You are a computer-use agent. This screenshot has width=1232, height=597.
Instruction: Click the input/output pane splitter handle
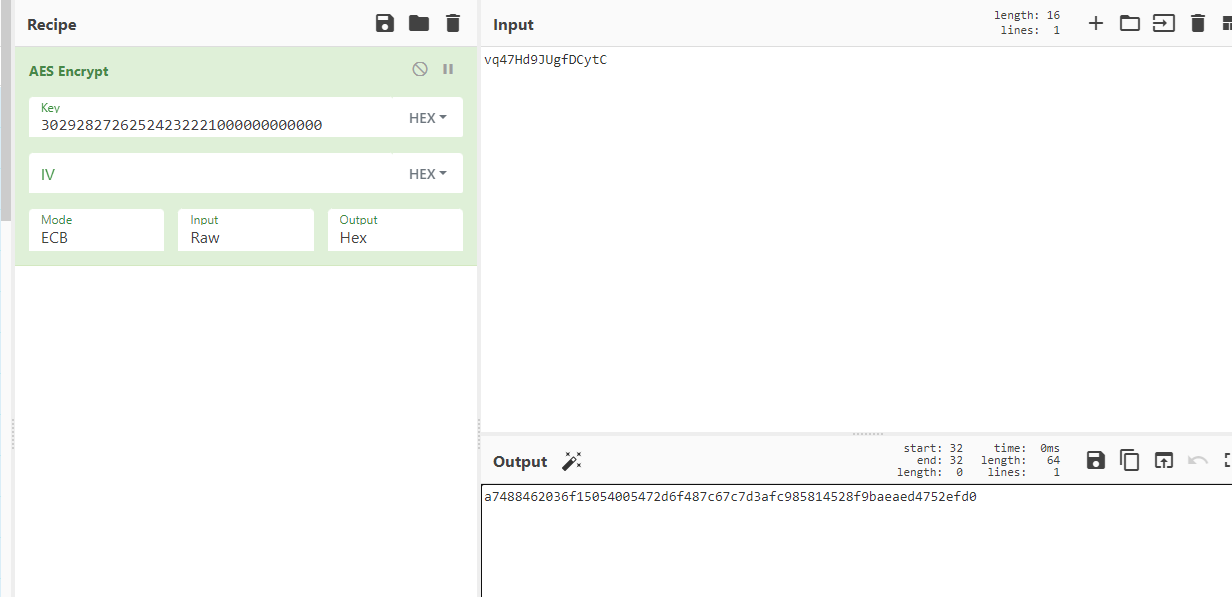[868, 434]
